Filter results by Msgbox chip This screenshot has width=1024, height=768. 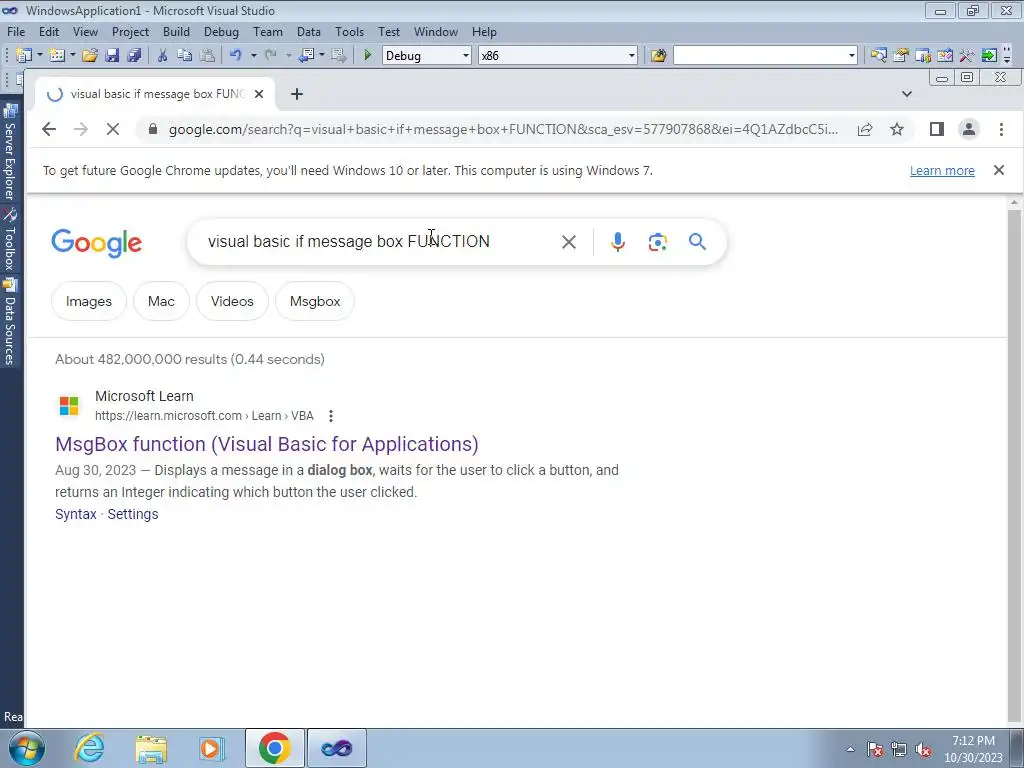(315, 301)
